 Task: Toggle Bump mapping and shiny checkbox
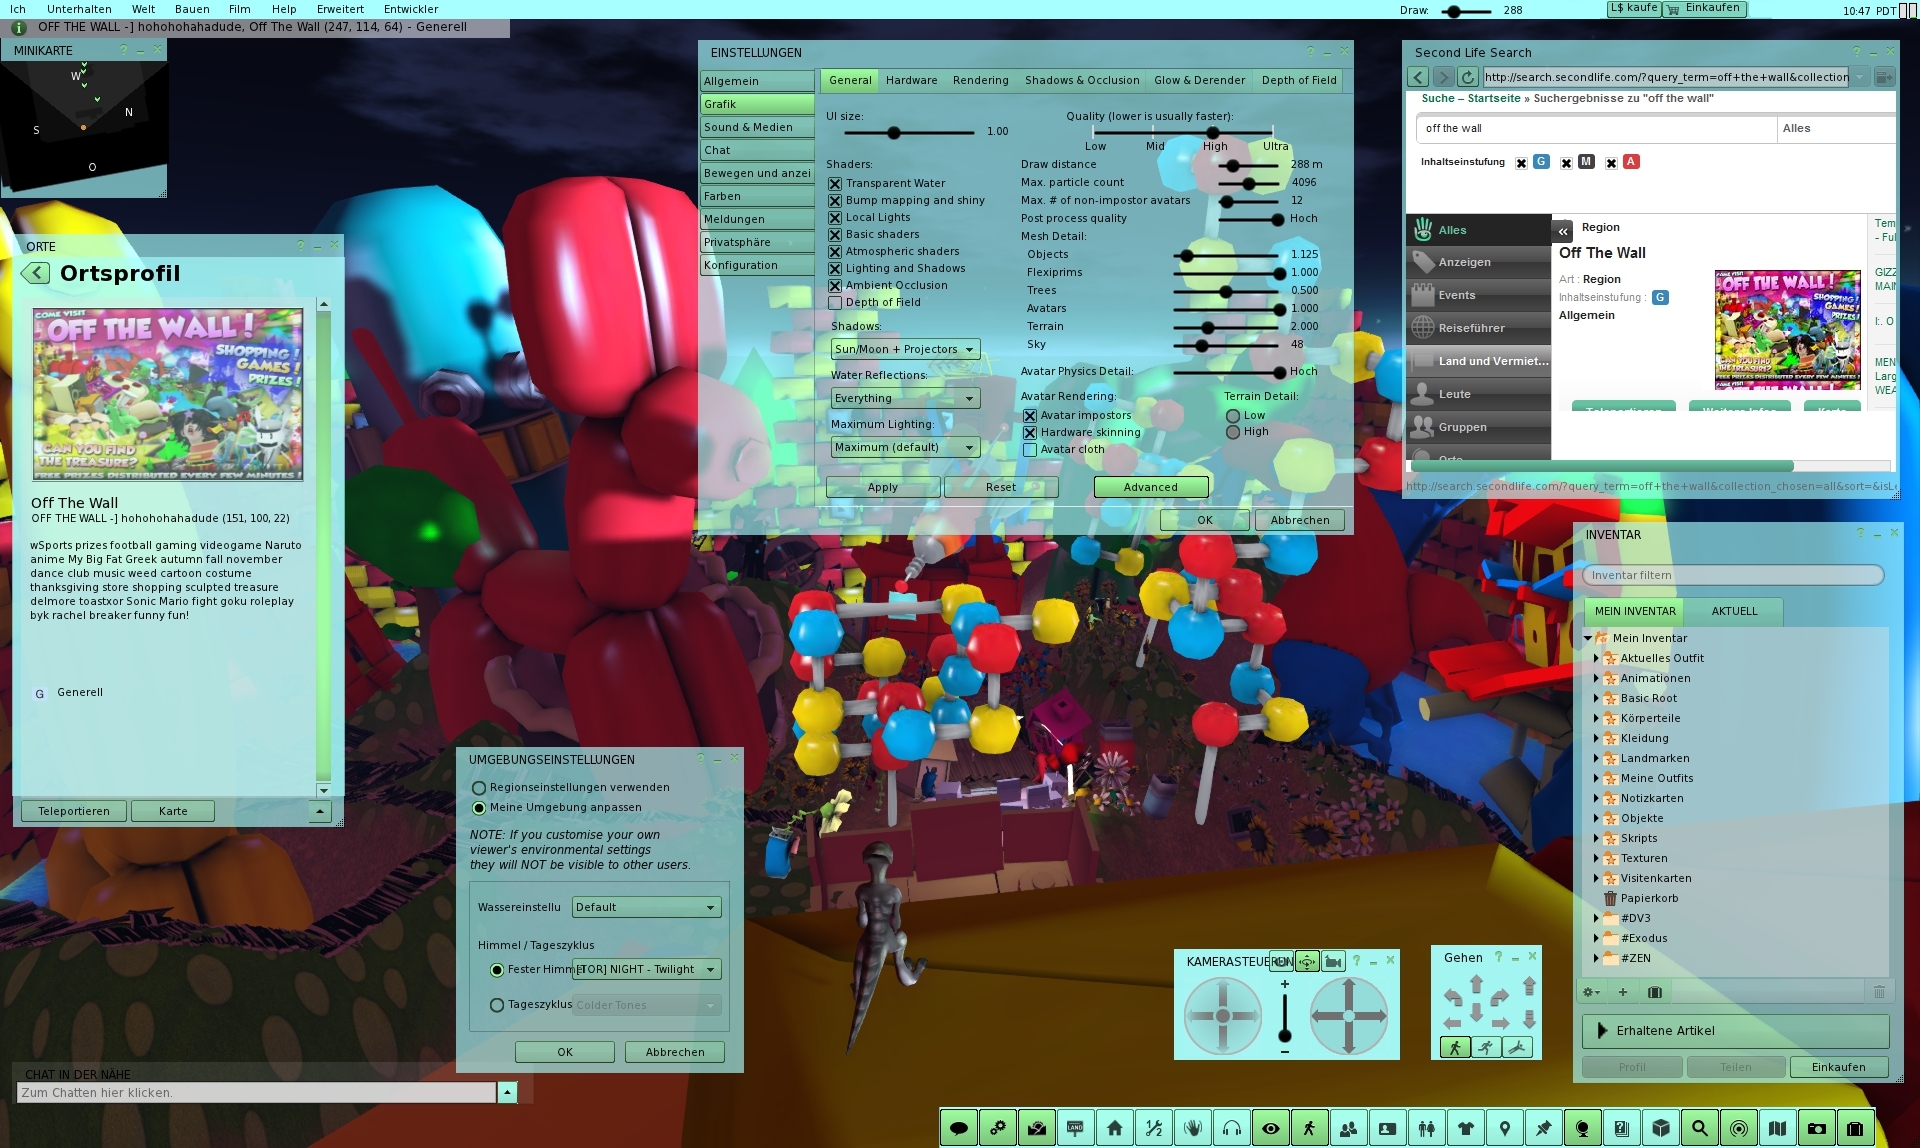coord(835,201)
